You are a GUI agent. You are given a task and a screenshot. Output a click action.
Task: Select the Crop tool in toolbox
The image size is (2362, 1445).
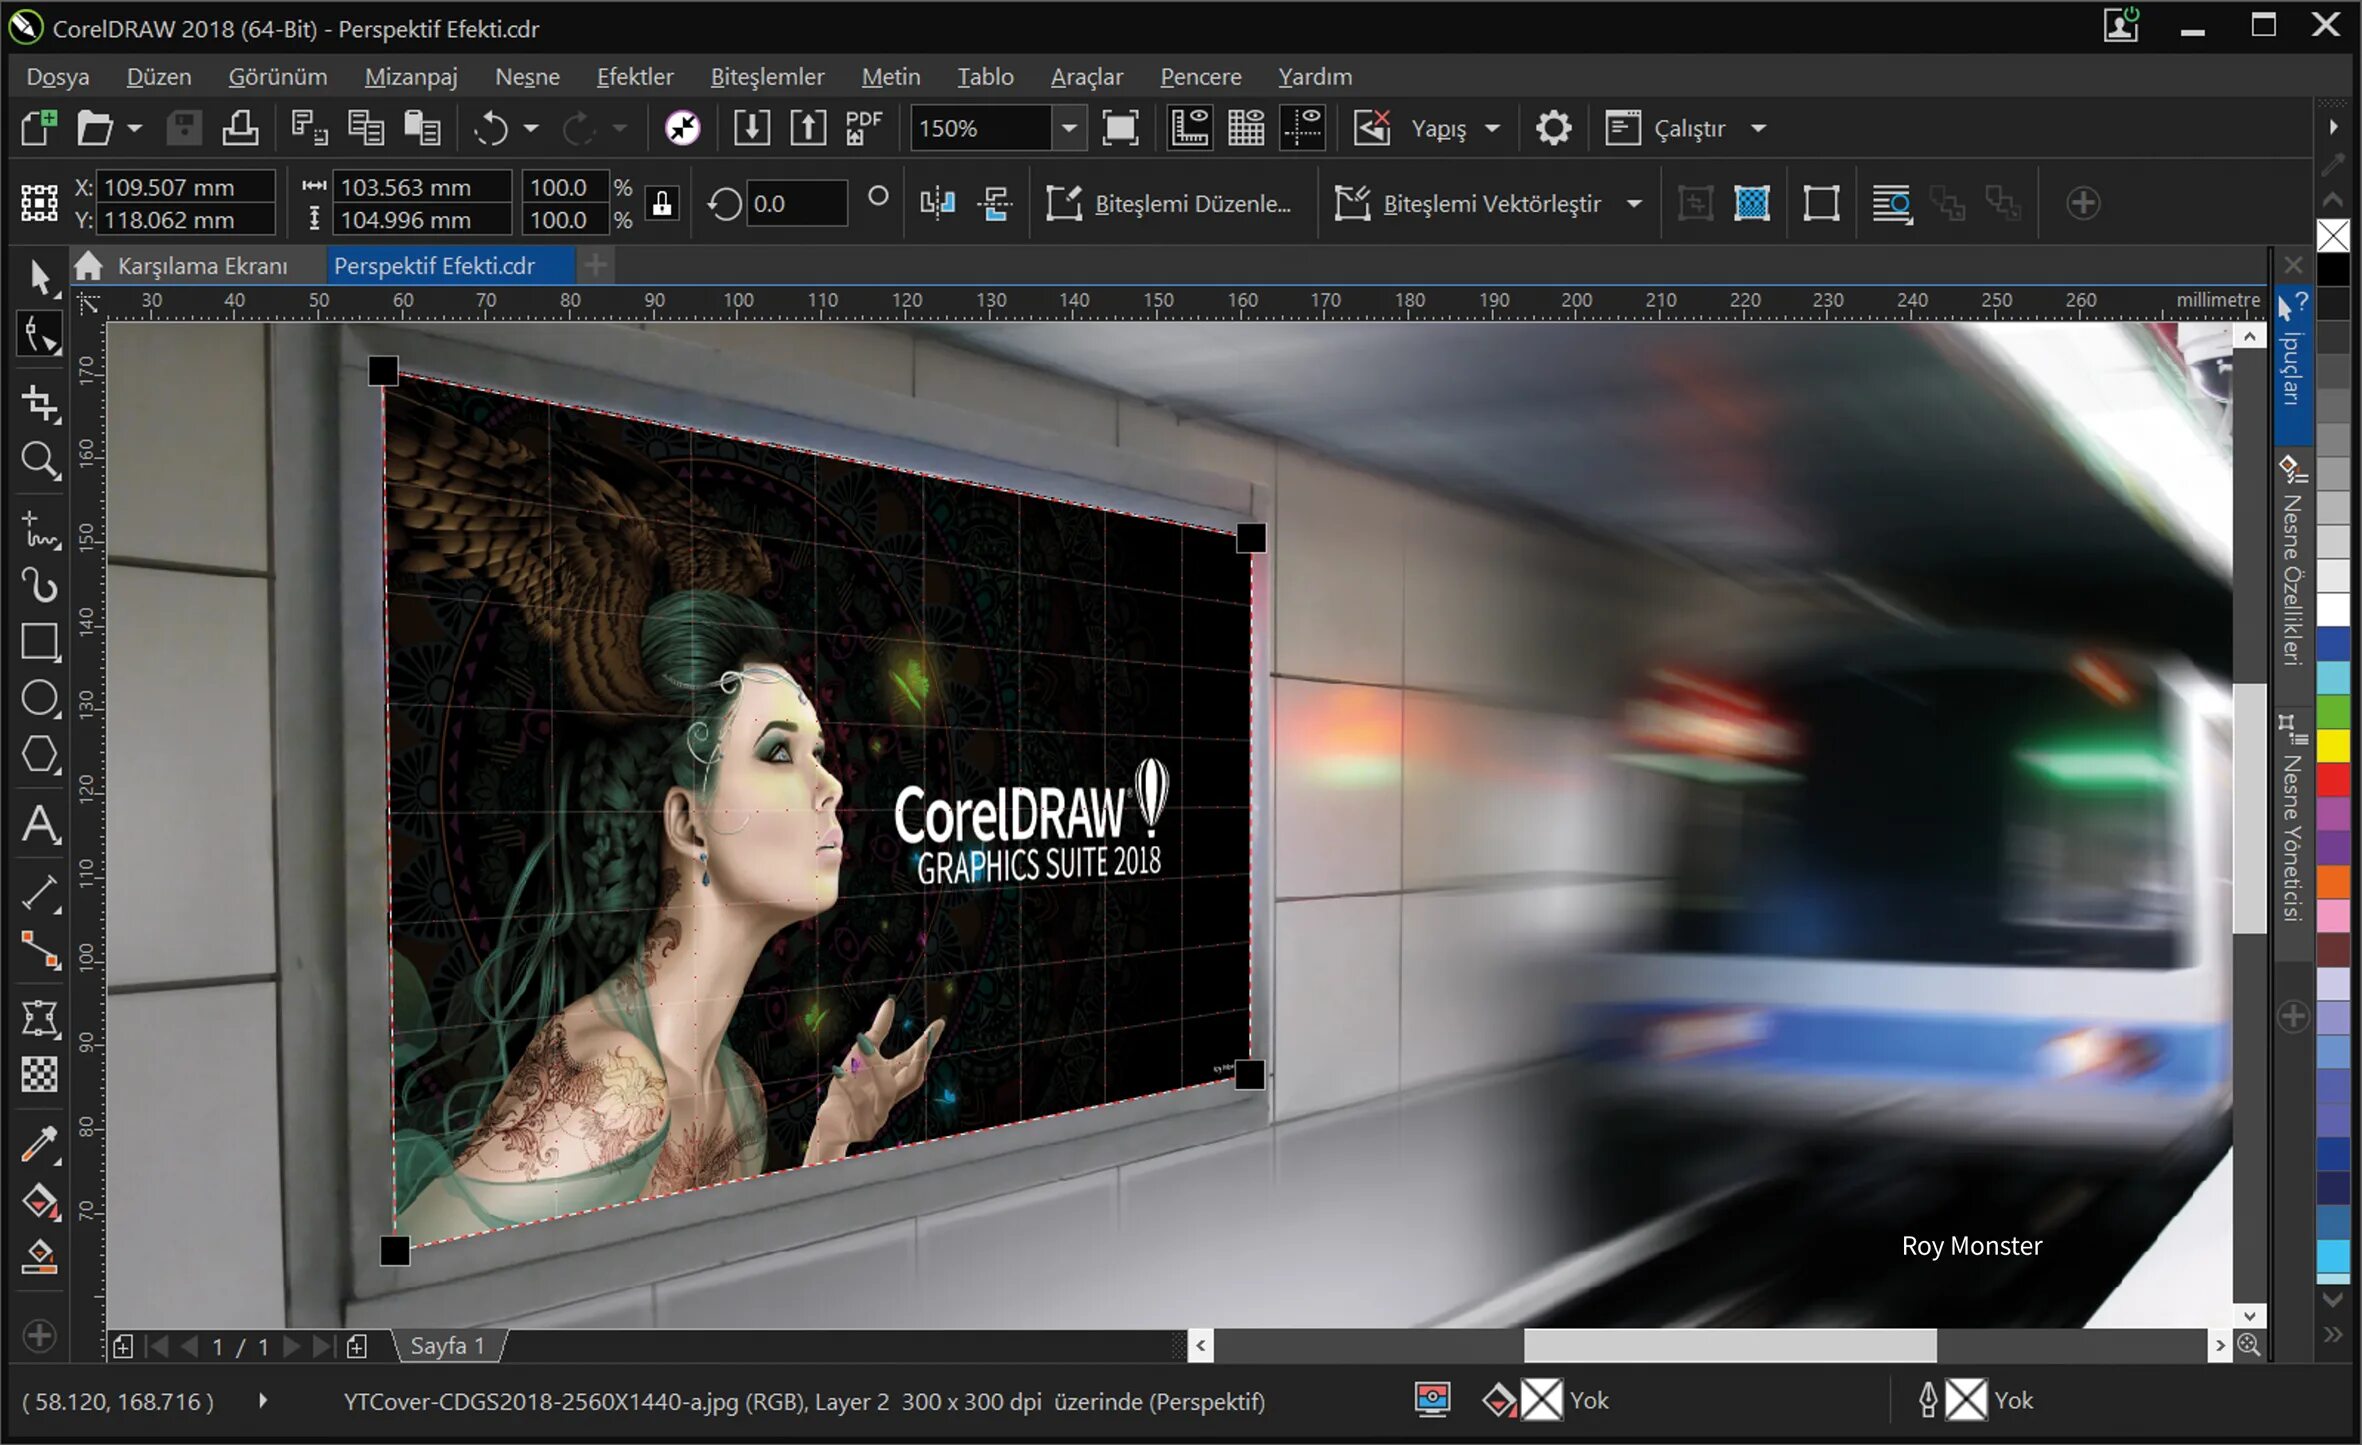tap(40, 403)
